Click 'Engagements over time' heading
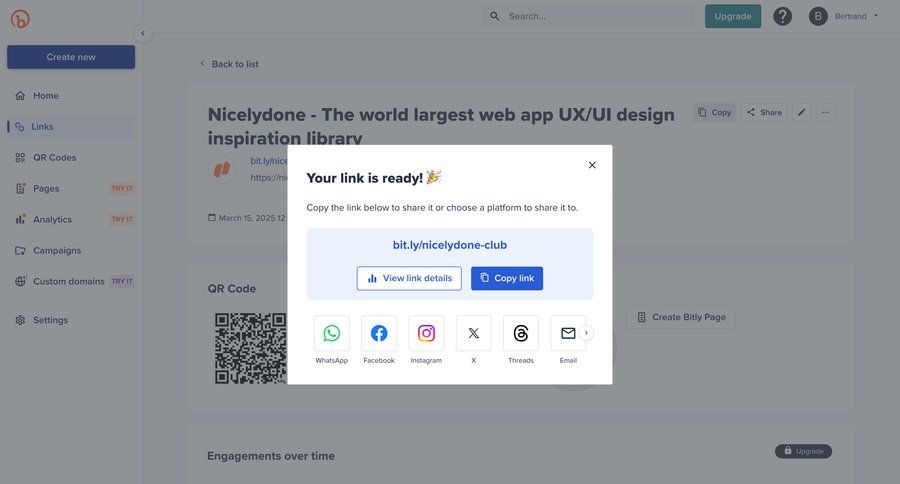This screenshot has width=900, height=484. (x=271, y=456)
